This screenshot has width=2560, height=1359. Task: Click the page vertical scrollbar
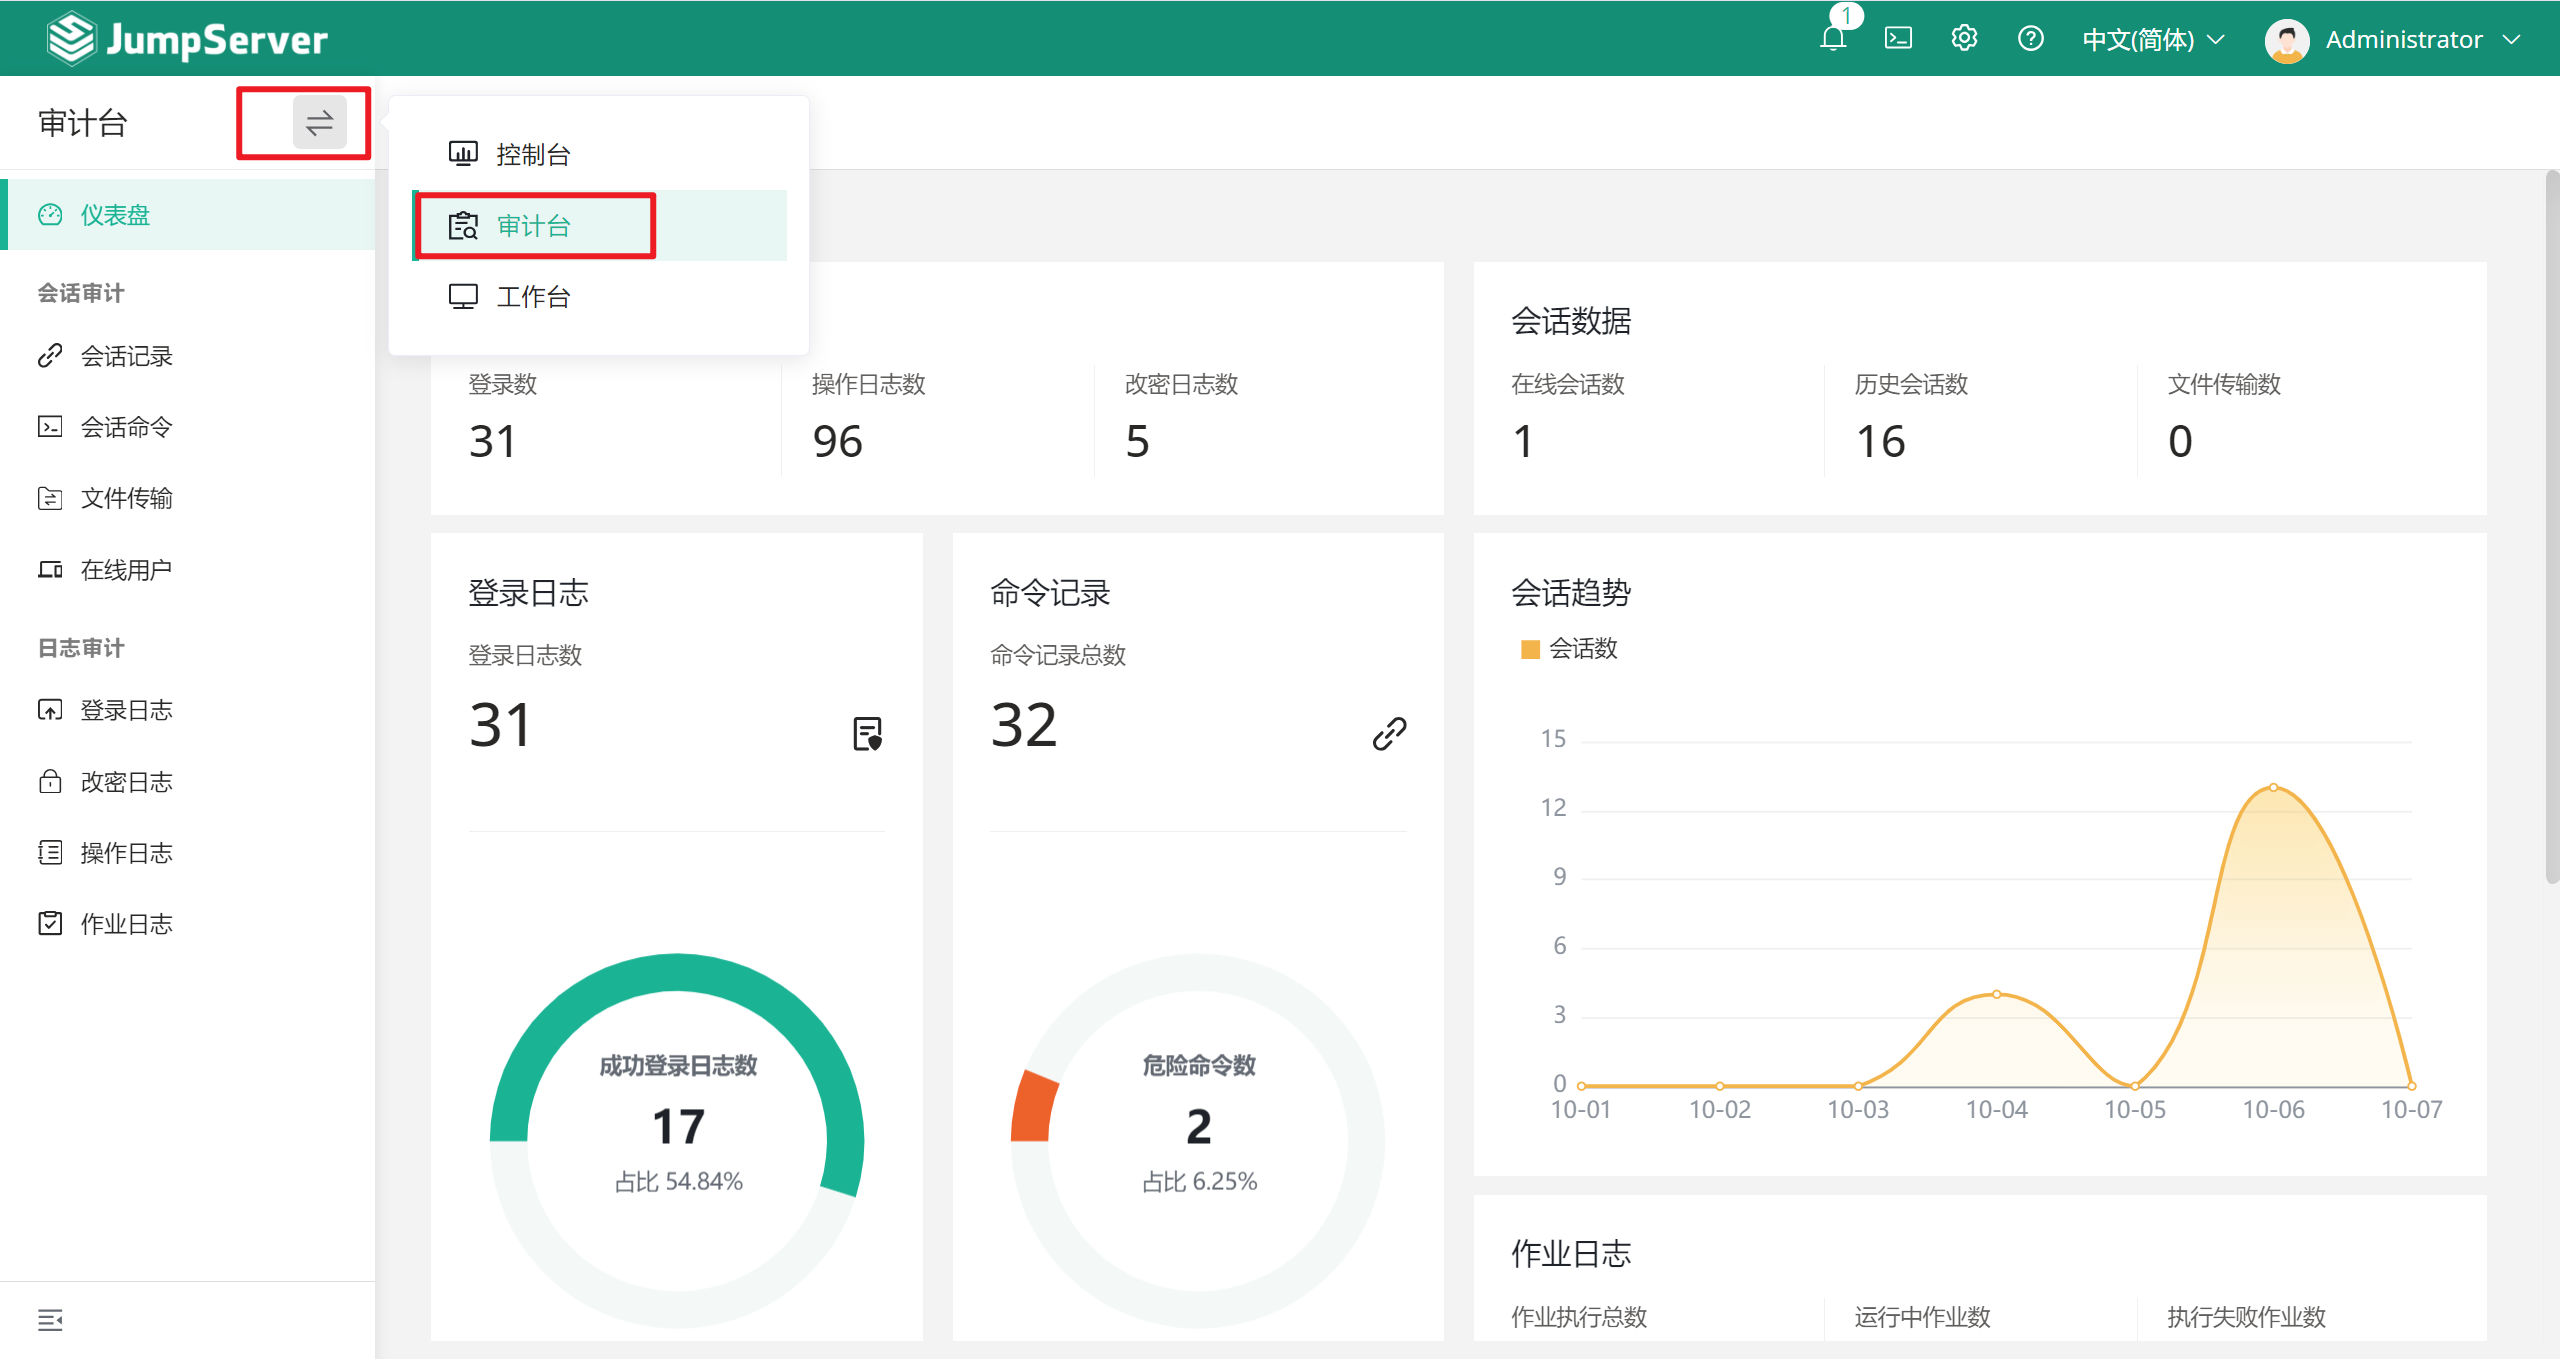pyautogui.click(x=2551, y=528)
